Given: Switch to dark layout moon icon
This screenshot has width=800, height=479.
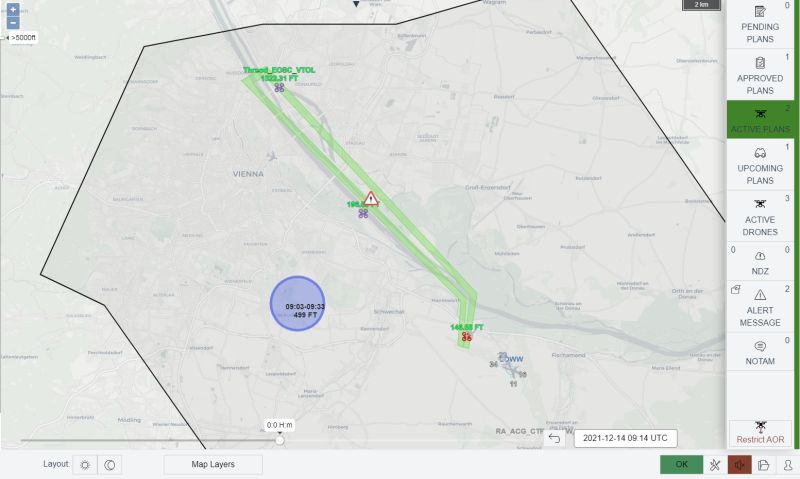Looking at the screenshot, I should coord(110,465).
